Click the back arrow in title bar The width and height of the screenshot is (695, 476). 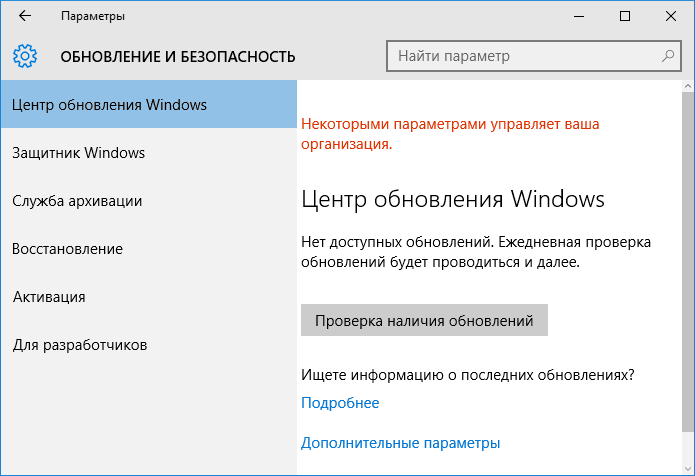coord(24,16)
